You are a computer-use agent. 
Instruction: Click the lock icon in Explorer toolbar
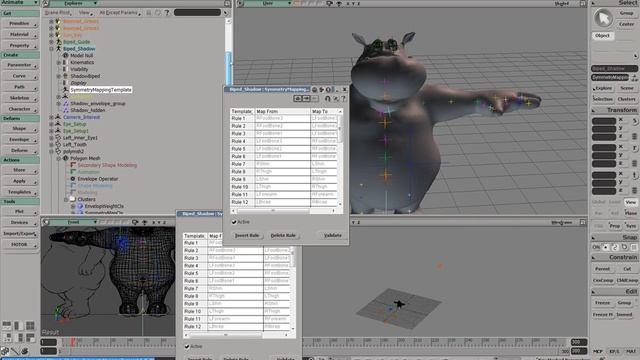[149, 13]
